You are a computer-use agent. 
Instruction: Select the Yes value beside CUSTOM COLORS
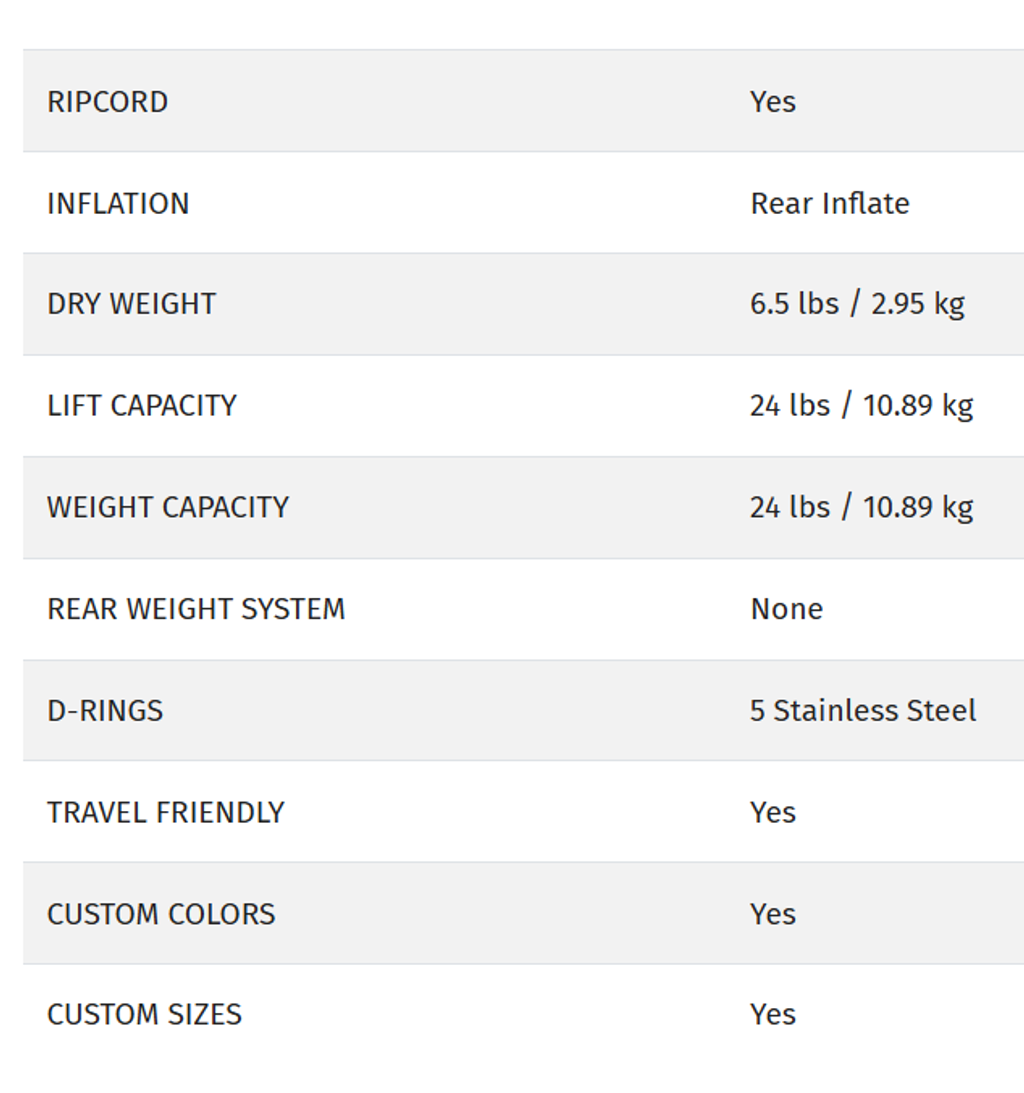773,914
